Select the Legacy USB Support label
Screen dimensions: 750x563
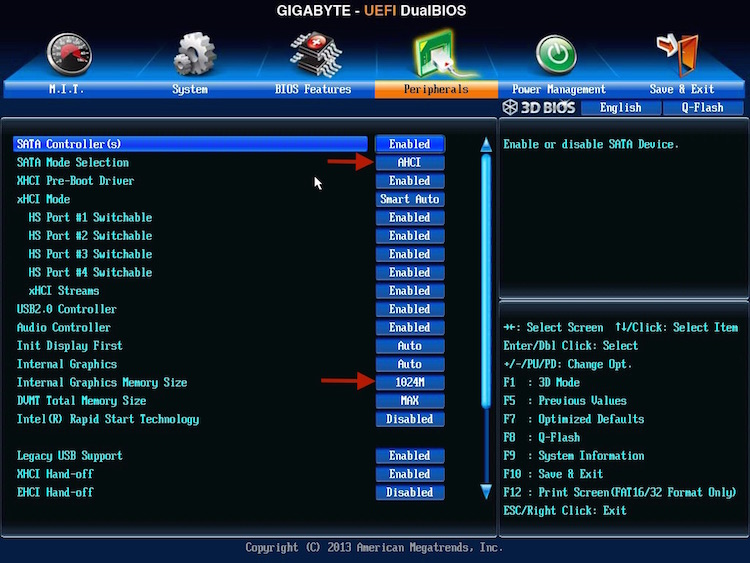tap(69, 456)
